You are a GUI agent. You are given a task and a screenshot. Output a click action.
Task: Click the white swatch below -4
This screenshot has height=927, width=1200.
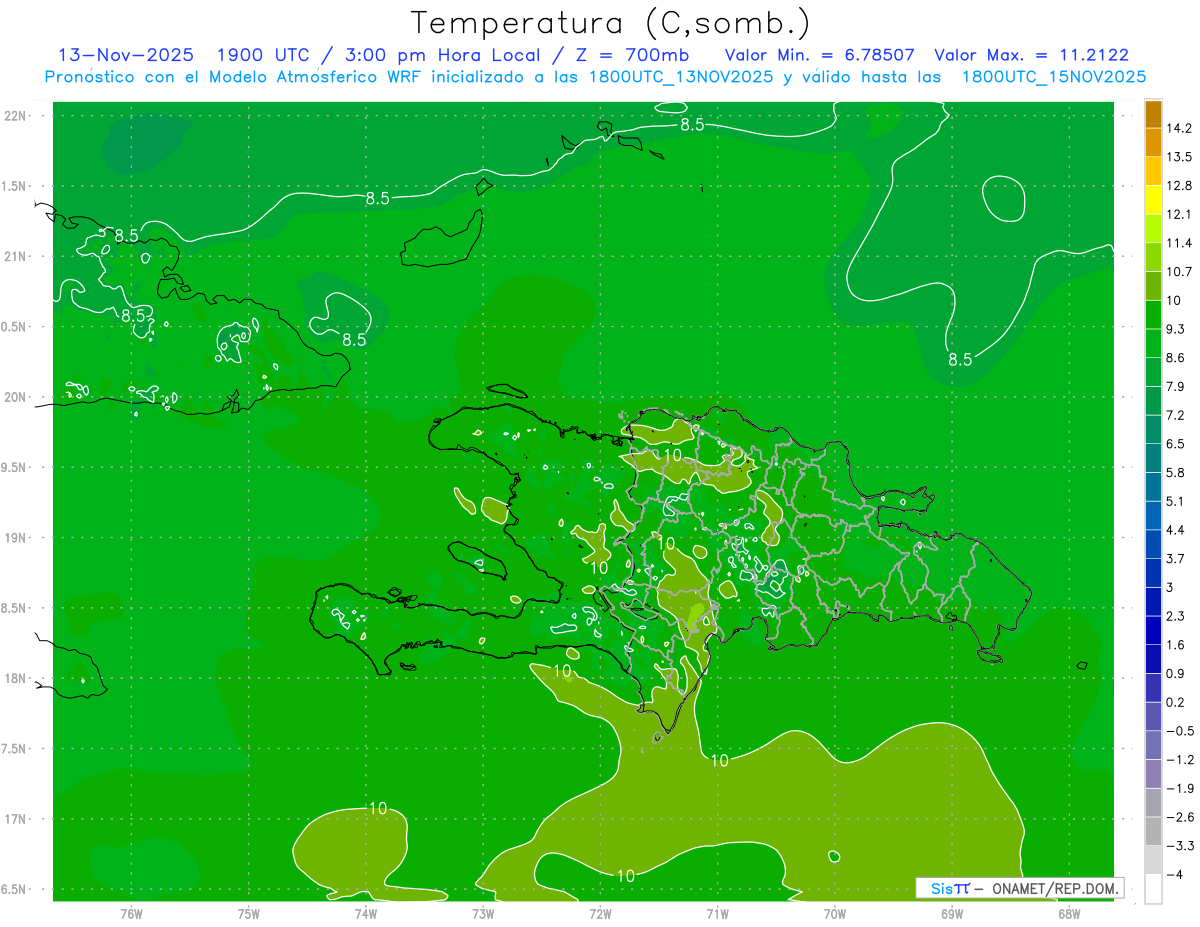(x=1153, y=889)
